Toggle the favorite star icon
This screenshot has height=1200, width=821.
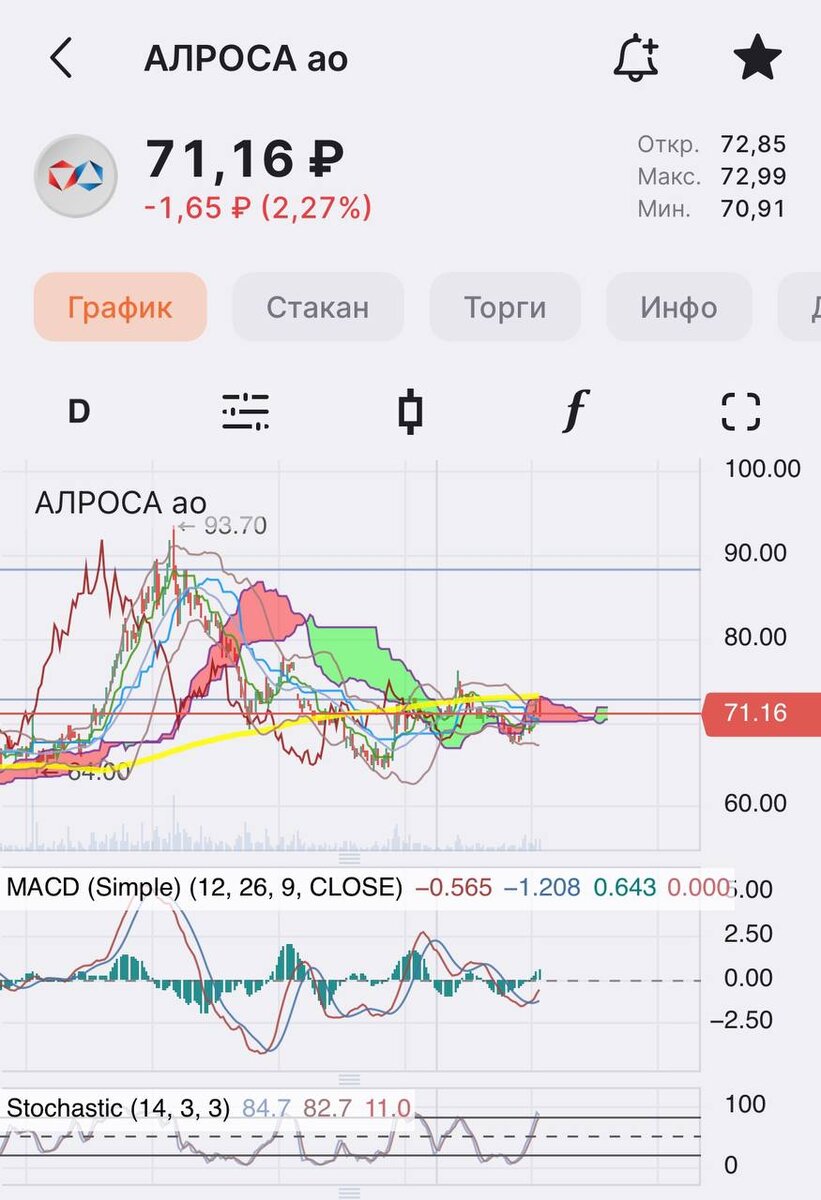[x=757, y=59]
